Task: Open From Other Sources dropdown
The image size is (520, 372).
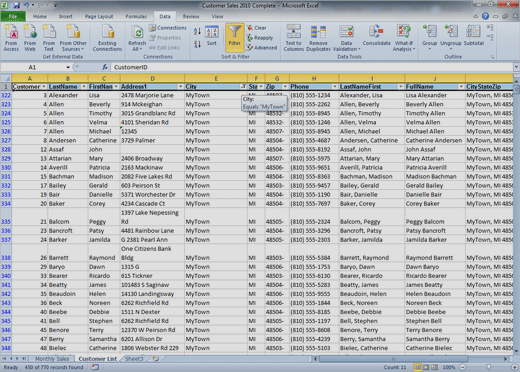Action: [73, 38]
